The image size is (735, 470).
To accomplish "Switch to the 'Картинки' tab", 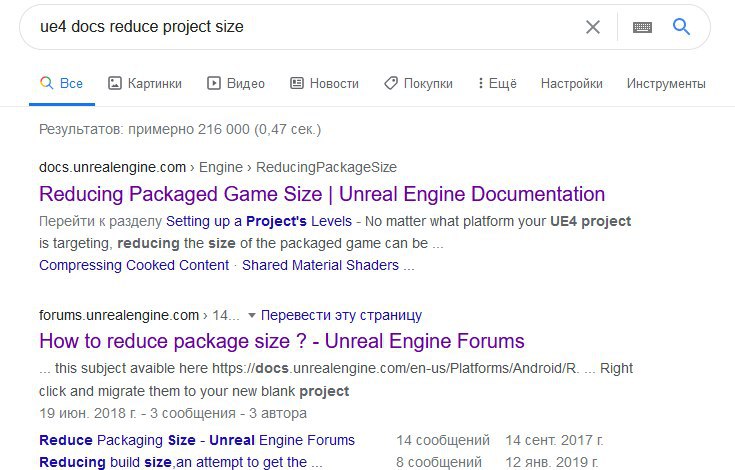I will tap(145, 83).
